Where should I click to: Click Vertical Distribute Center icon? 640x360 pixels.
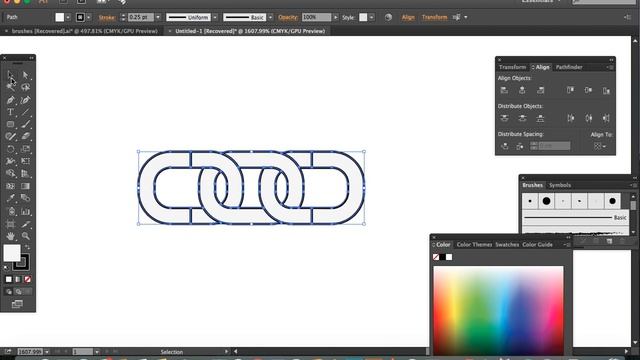(522, 118)
